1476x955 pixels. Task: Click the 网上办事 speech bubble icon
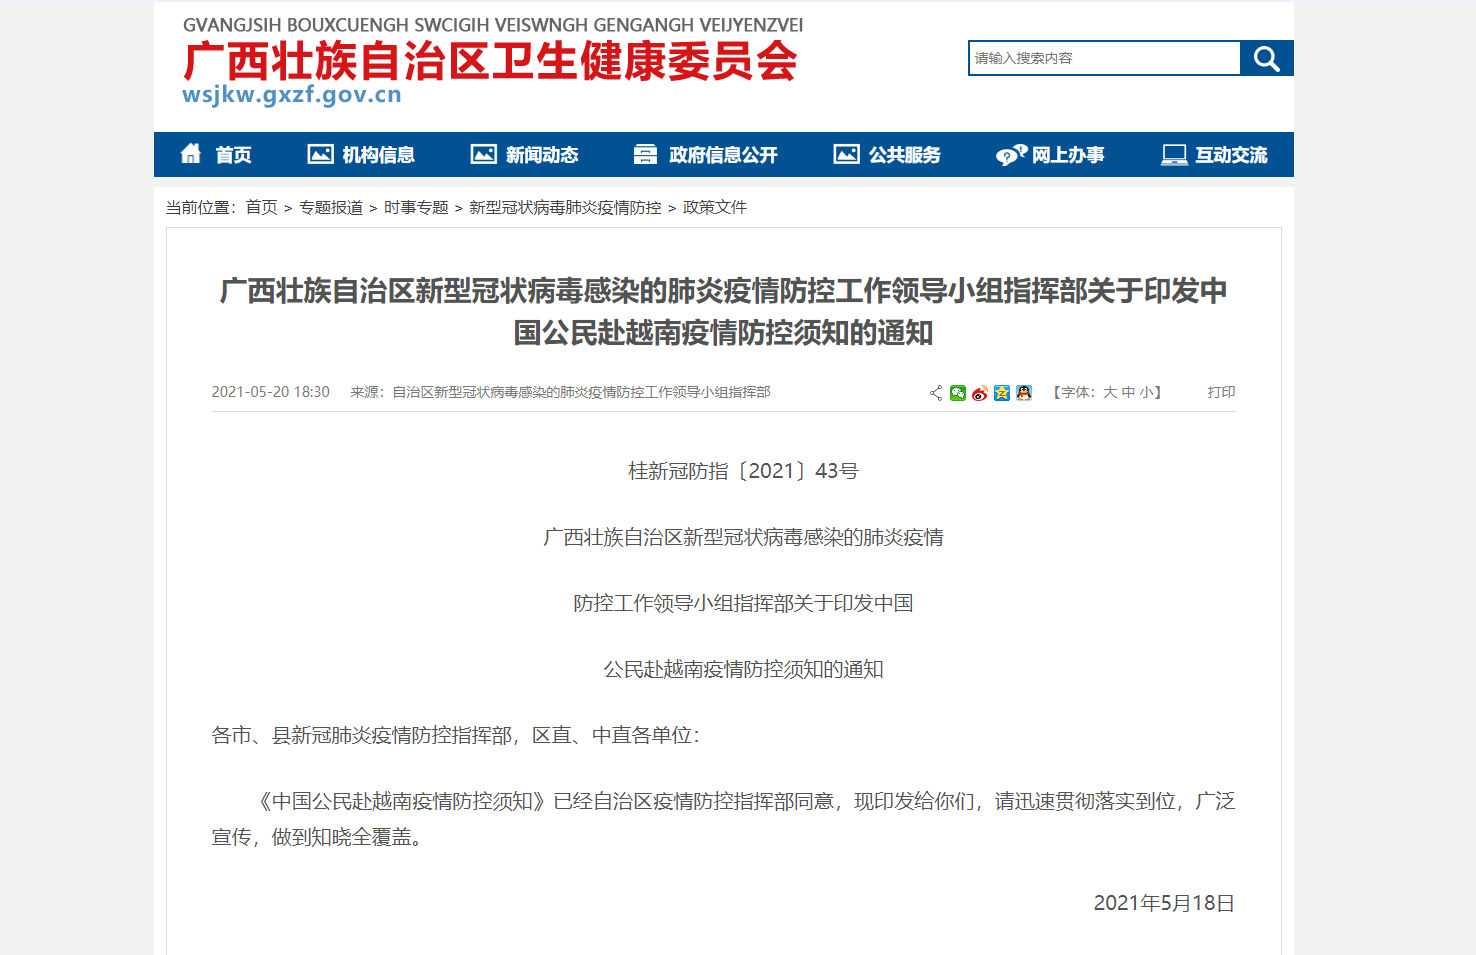1011,155
